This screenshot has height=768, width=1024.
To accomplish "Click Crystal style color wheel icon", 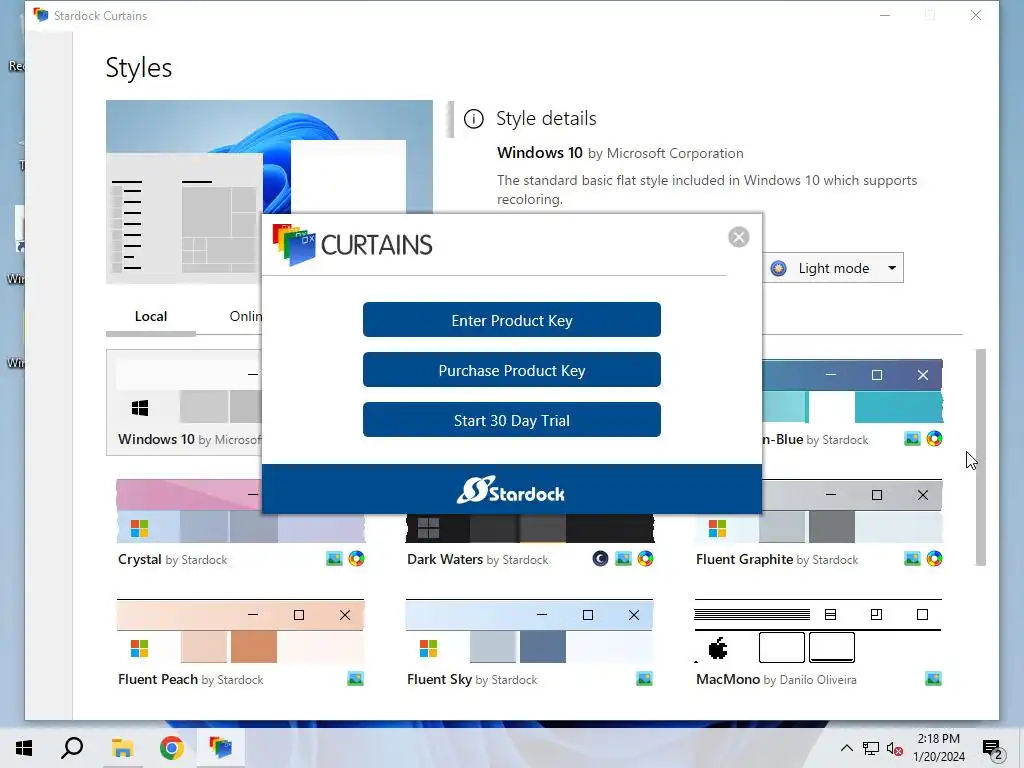I will tap(357, 558).
